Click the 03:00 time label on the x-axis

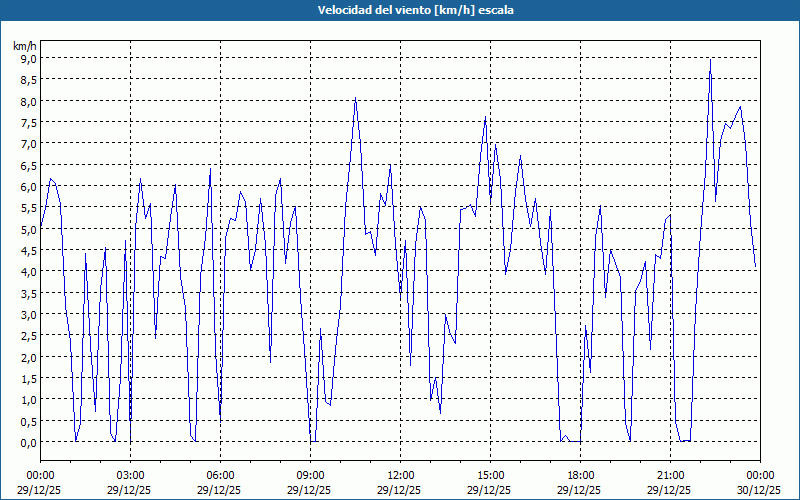(x=130, y=475)
